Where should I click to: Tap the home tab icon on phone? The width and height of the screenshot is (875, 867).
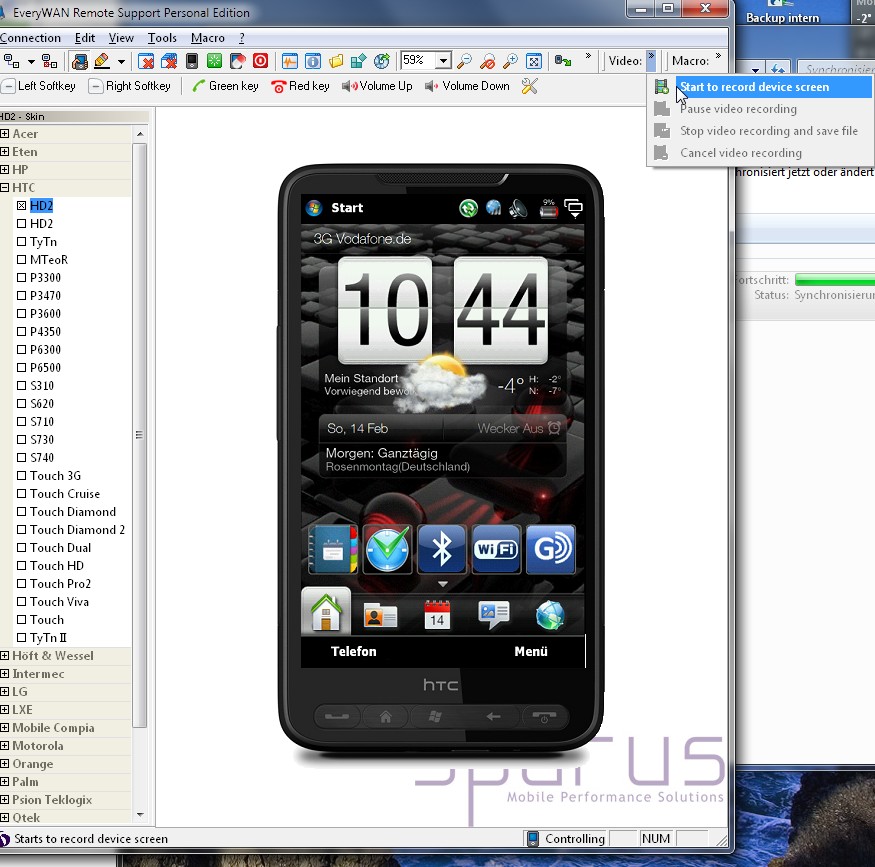point(326,611)
